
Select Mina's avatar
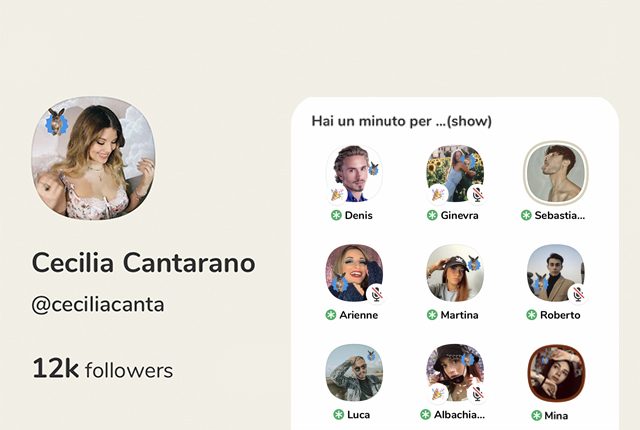click(555, 372)
